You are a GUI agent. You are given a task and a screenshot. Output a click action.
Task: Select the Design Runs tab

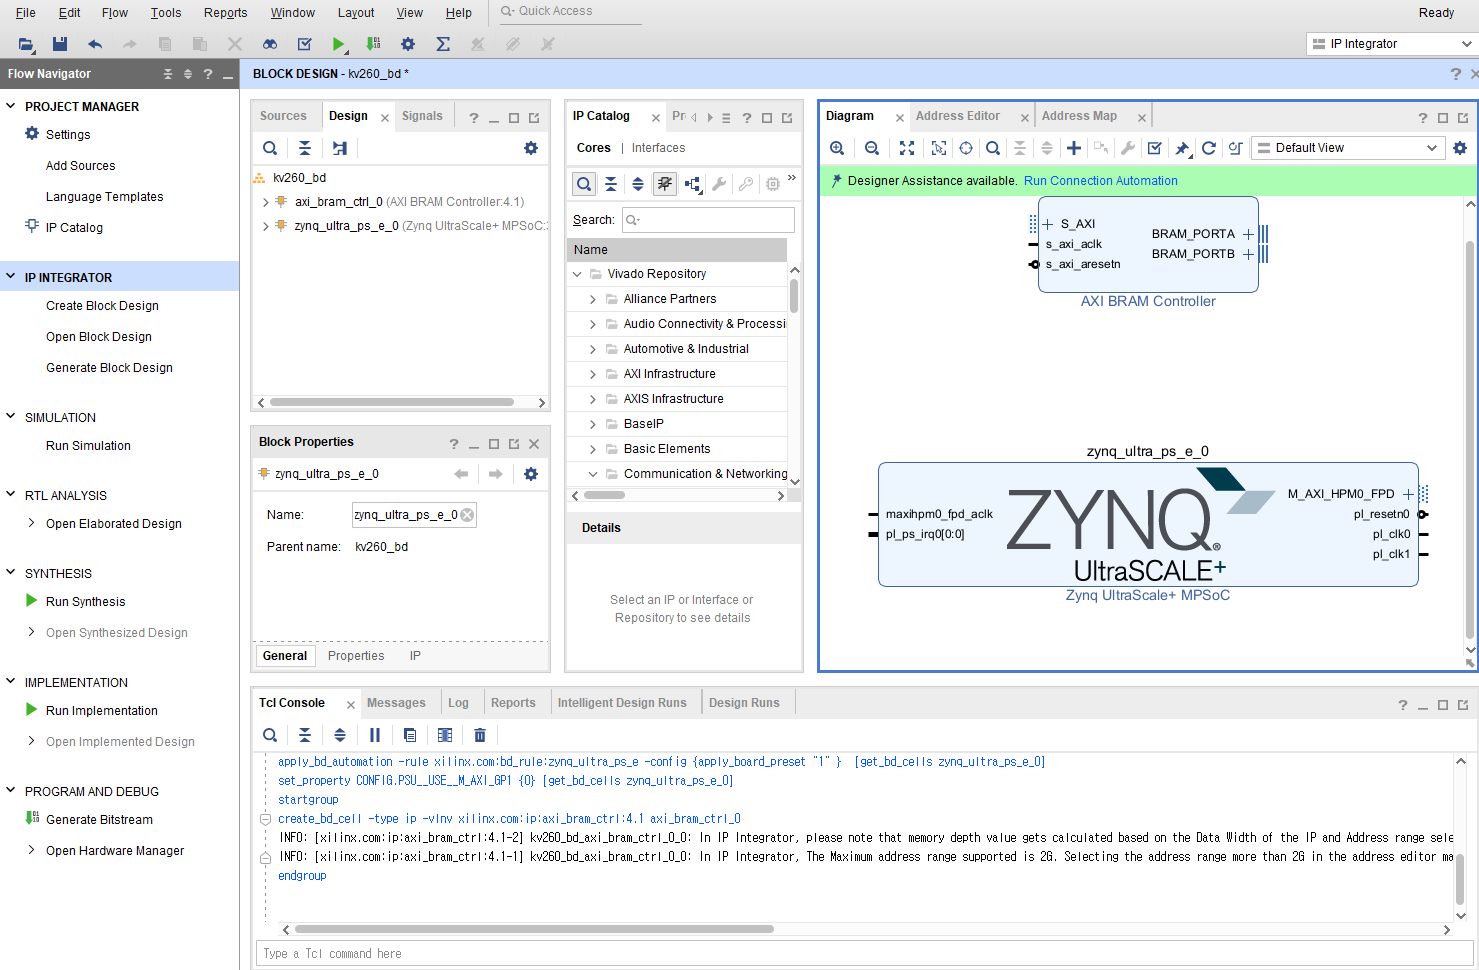click(744, 703)
